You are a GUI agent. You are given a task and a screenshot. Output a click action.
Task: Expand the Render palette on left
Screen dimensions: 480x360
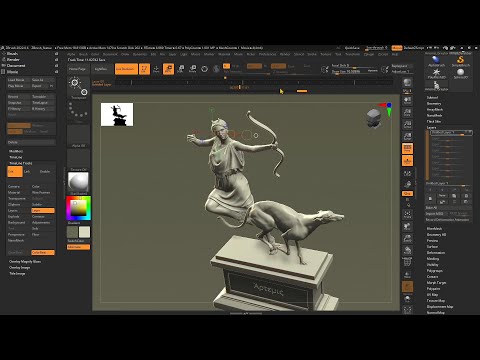point(13,60)
